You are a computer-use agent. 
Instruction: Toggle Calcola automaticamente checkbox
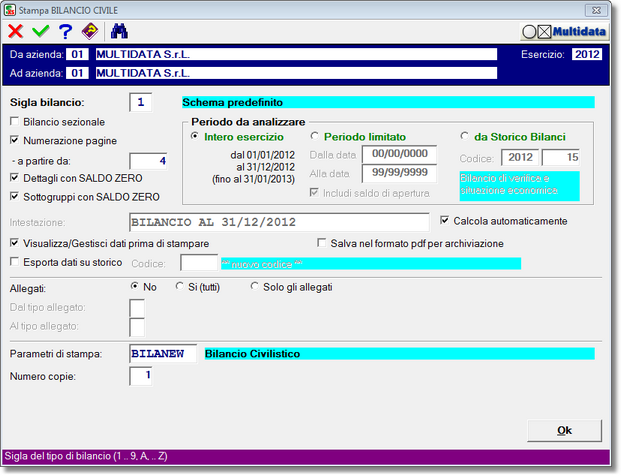[444, 220]
